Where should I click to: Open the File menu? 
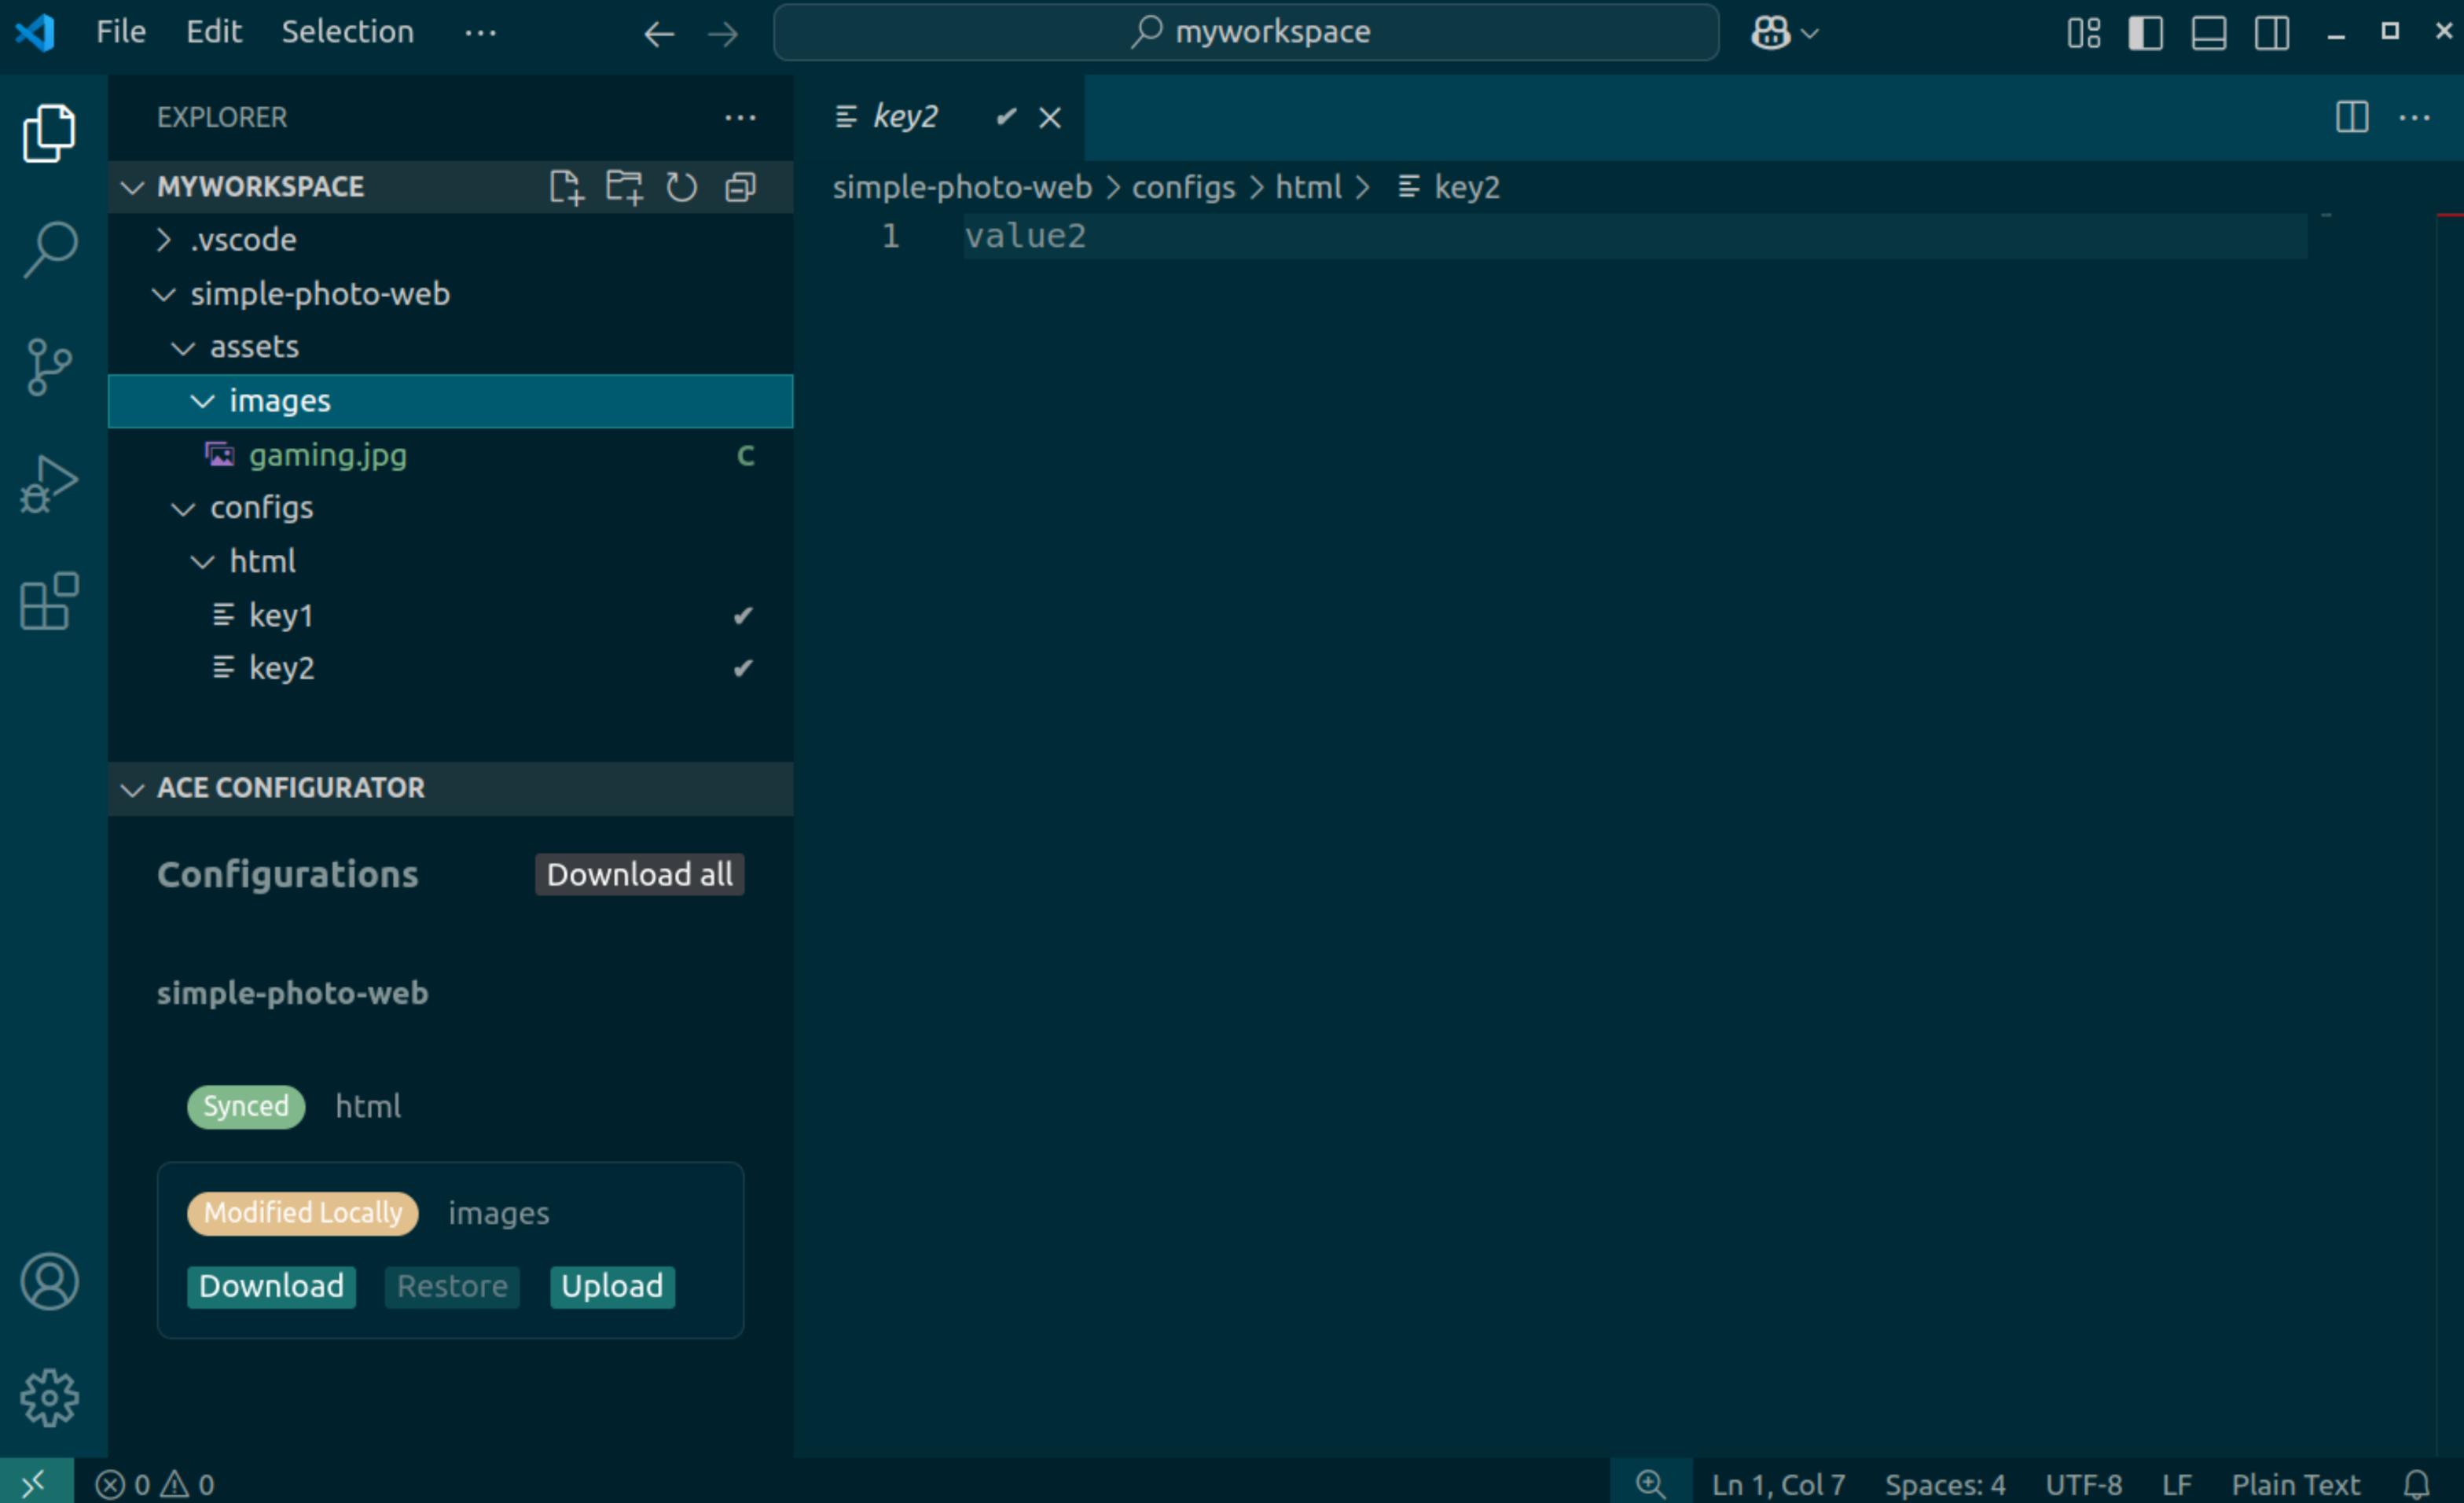[121, 32]
